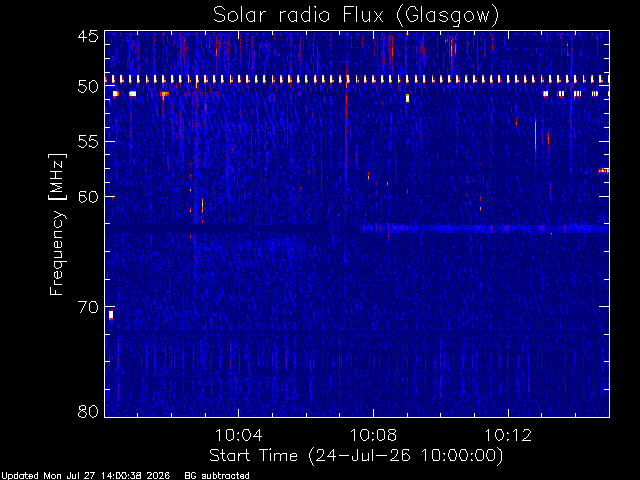Click the white burst near 51 MHz around 10:09
Viewport: 640px width, 480px height.
pos(407,98)
